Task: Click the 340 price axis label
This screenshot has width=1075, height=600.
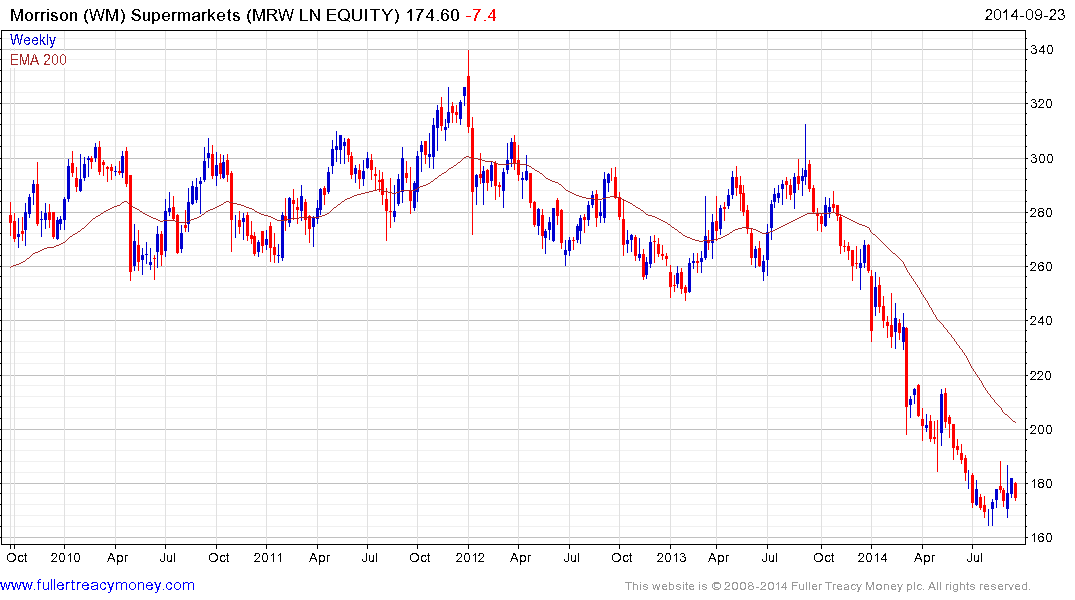Action: click(1041, 50)
